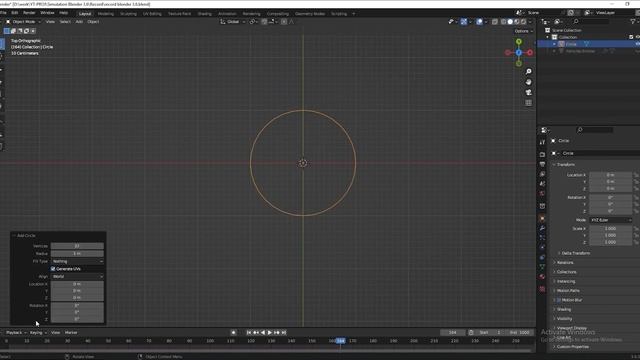Toggle snapping magnet in viewport header

264,22
